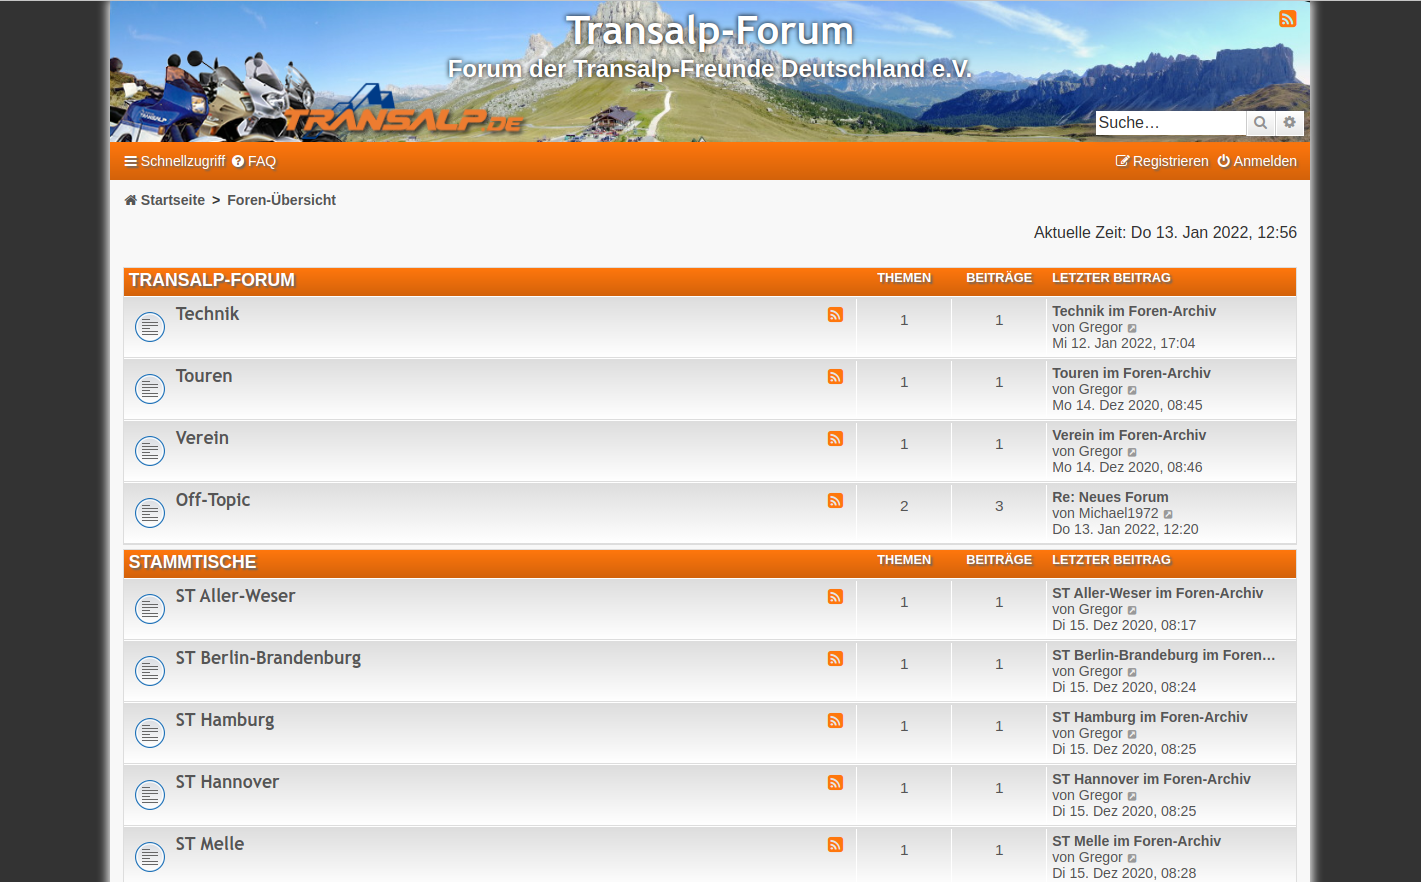Open the Registrieren link
1421x882 pixels.
click(1162, 161)
